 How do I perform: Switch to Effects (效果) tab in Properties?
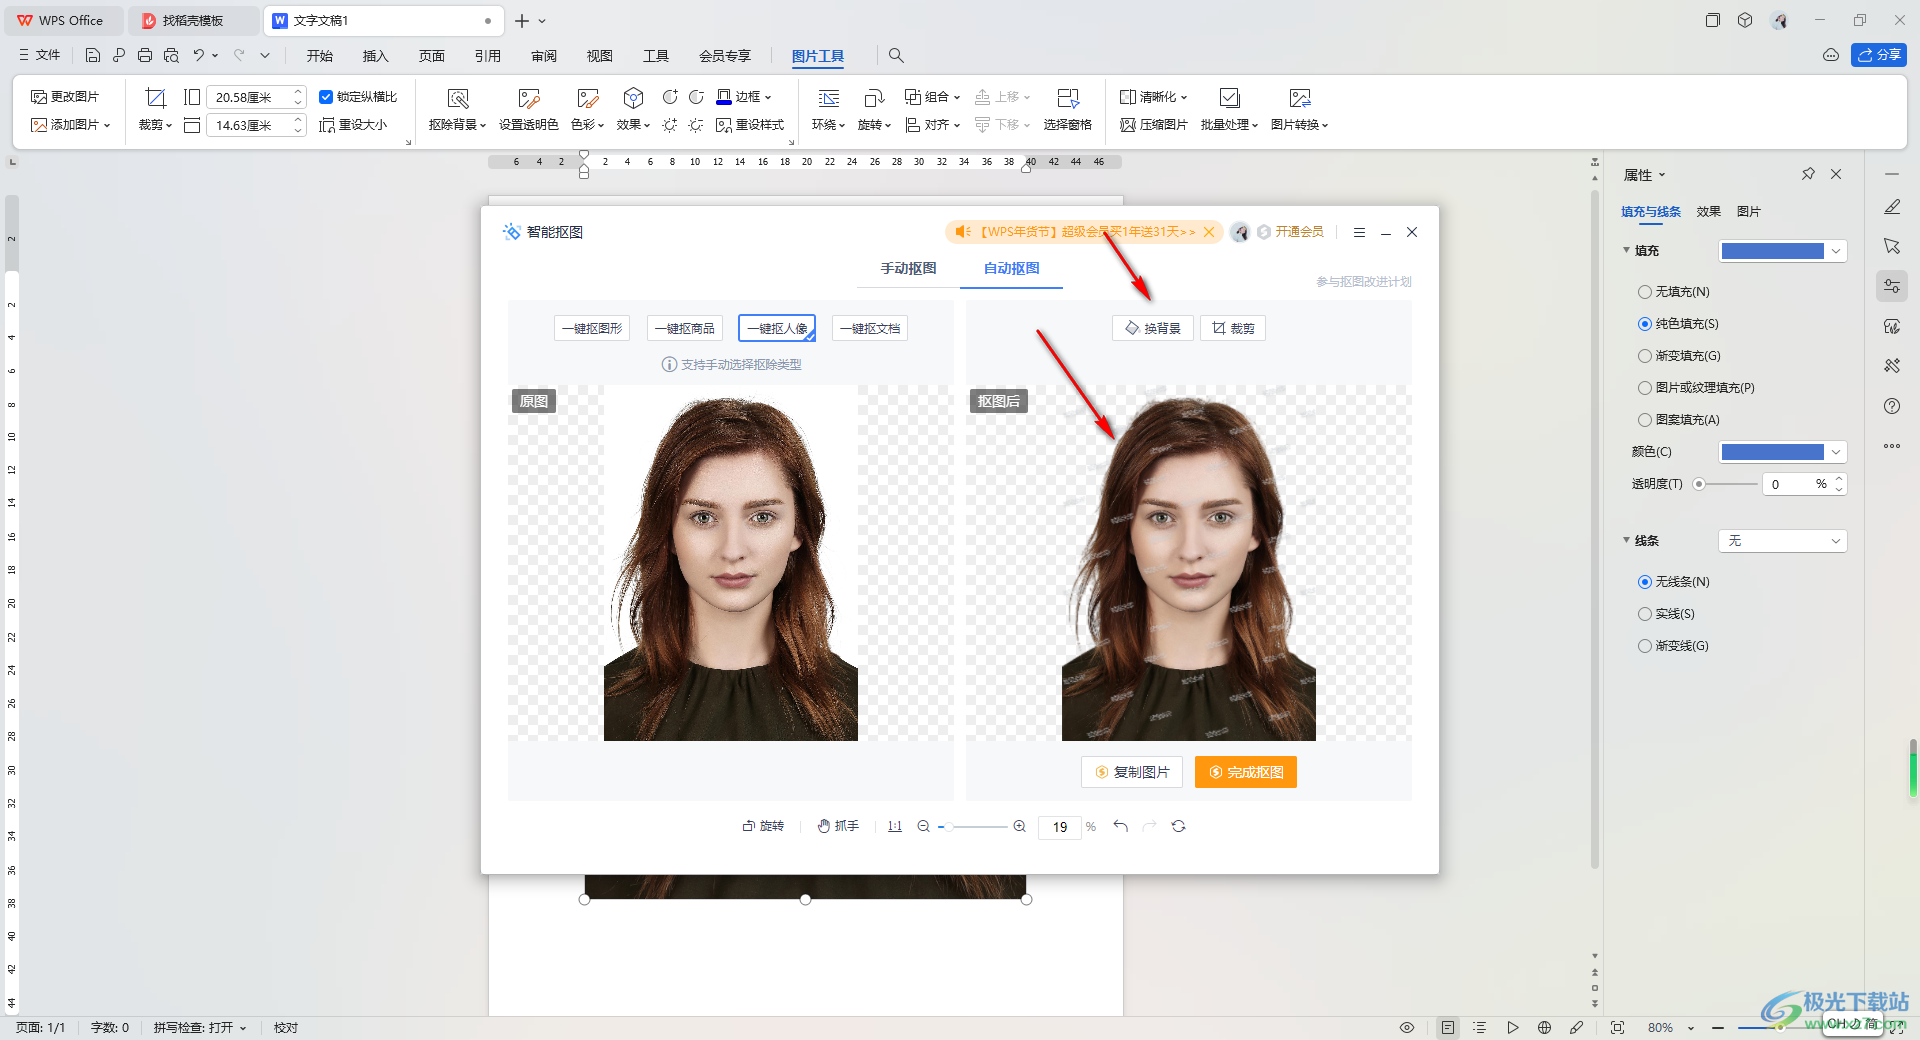click(x=1708, y=211)
